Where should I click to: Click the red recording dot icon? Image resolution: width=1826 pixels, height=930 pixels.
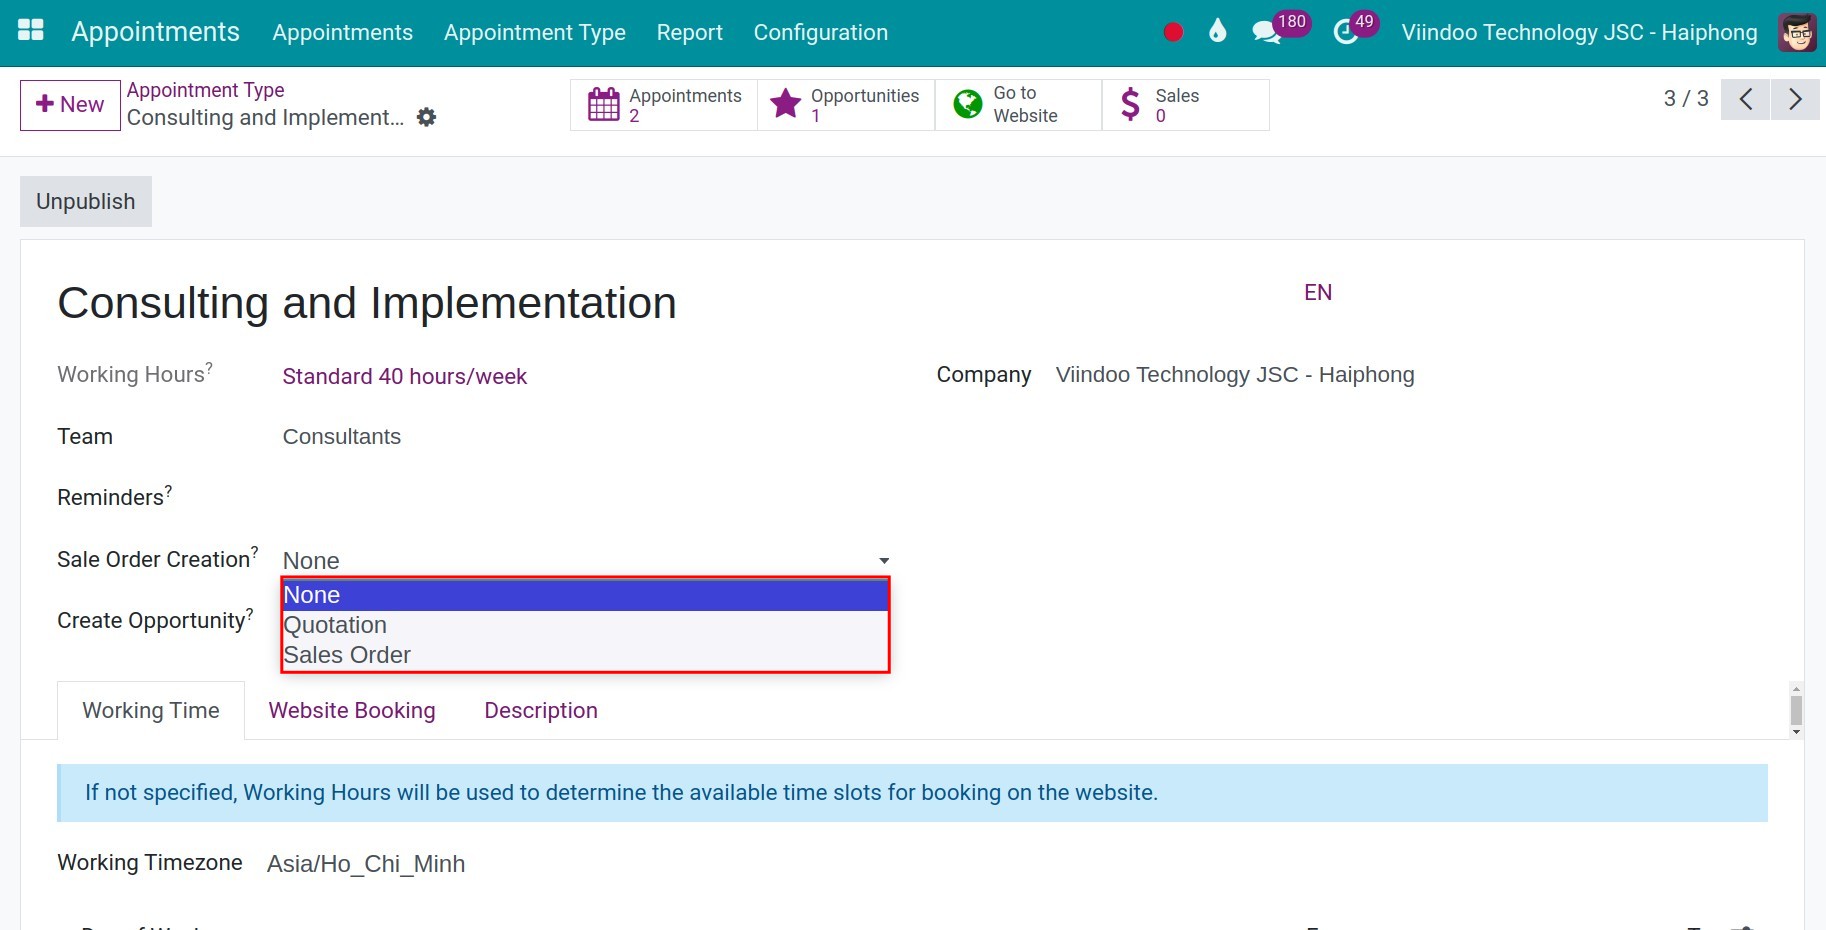click(1173, 32)
